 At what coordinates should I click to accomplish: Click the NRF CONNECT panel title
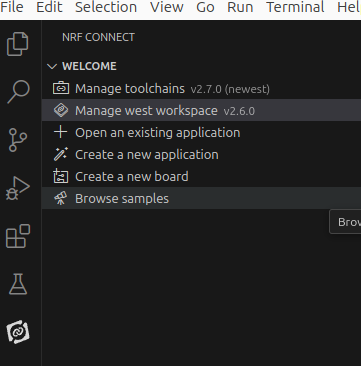click(98, 37)
